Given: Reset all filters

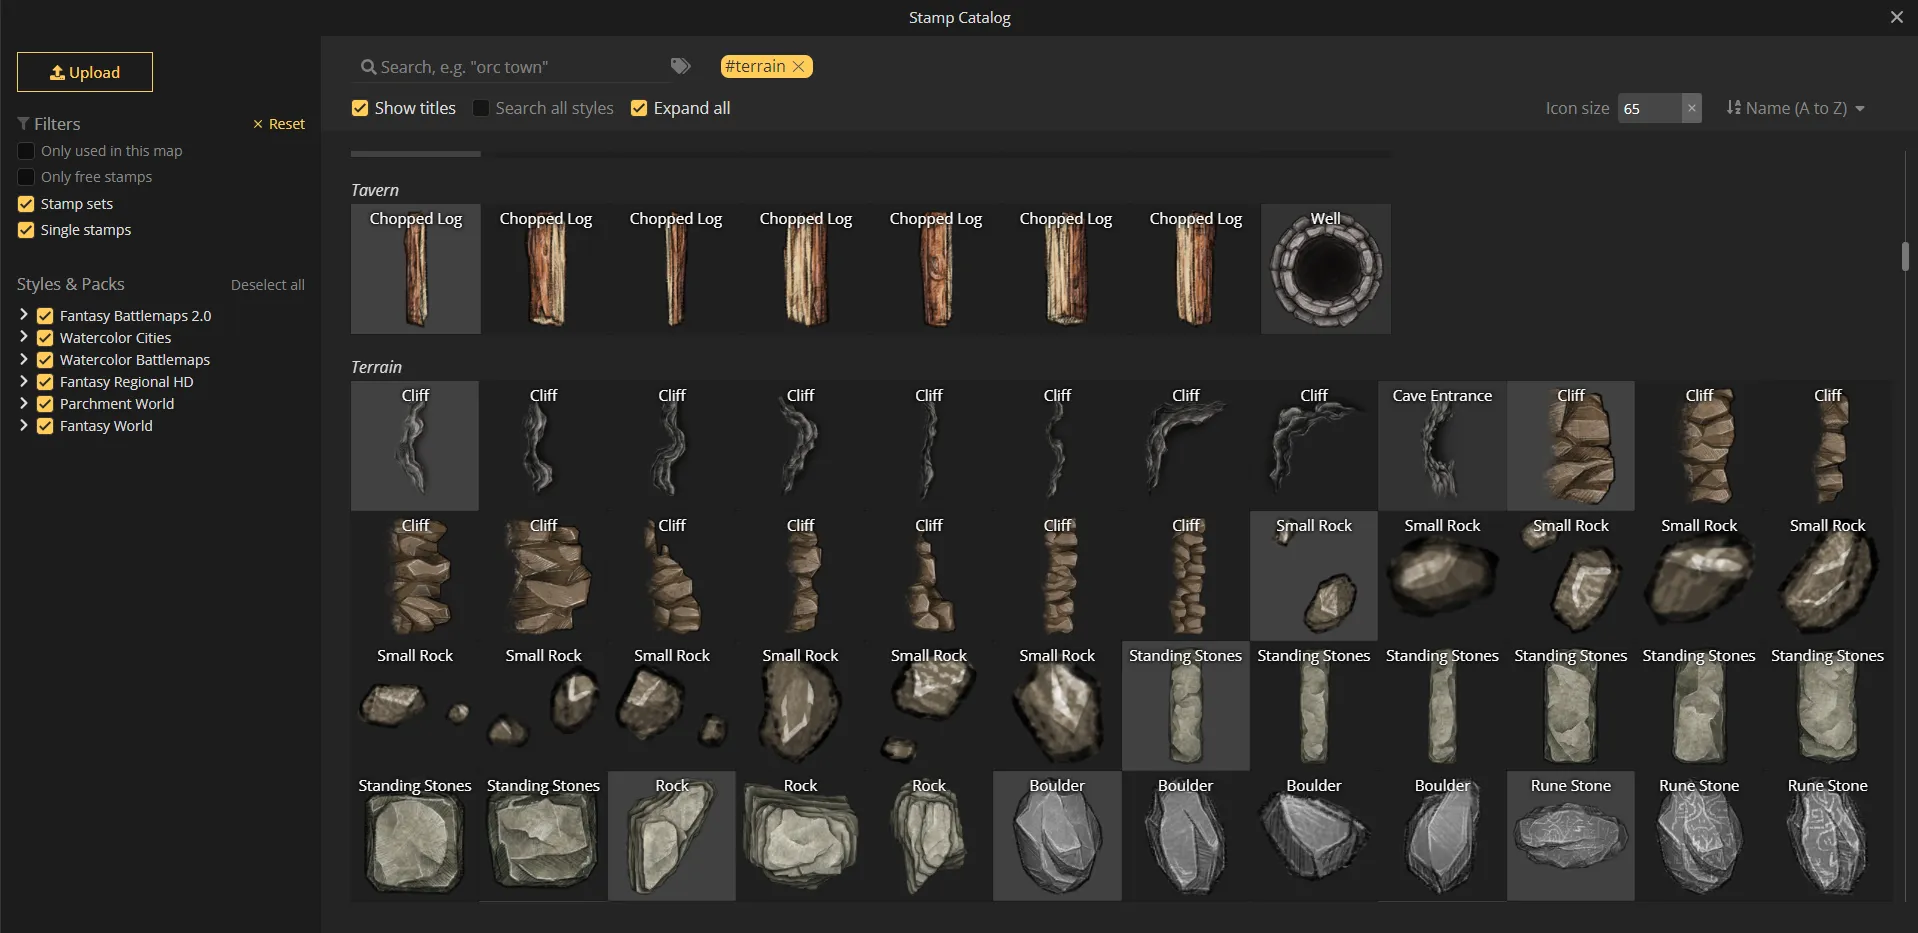Looking at the screenshot, I should pyautogui.click(x=279, y=124).
